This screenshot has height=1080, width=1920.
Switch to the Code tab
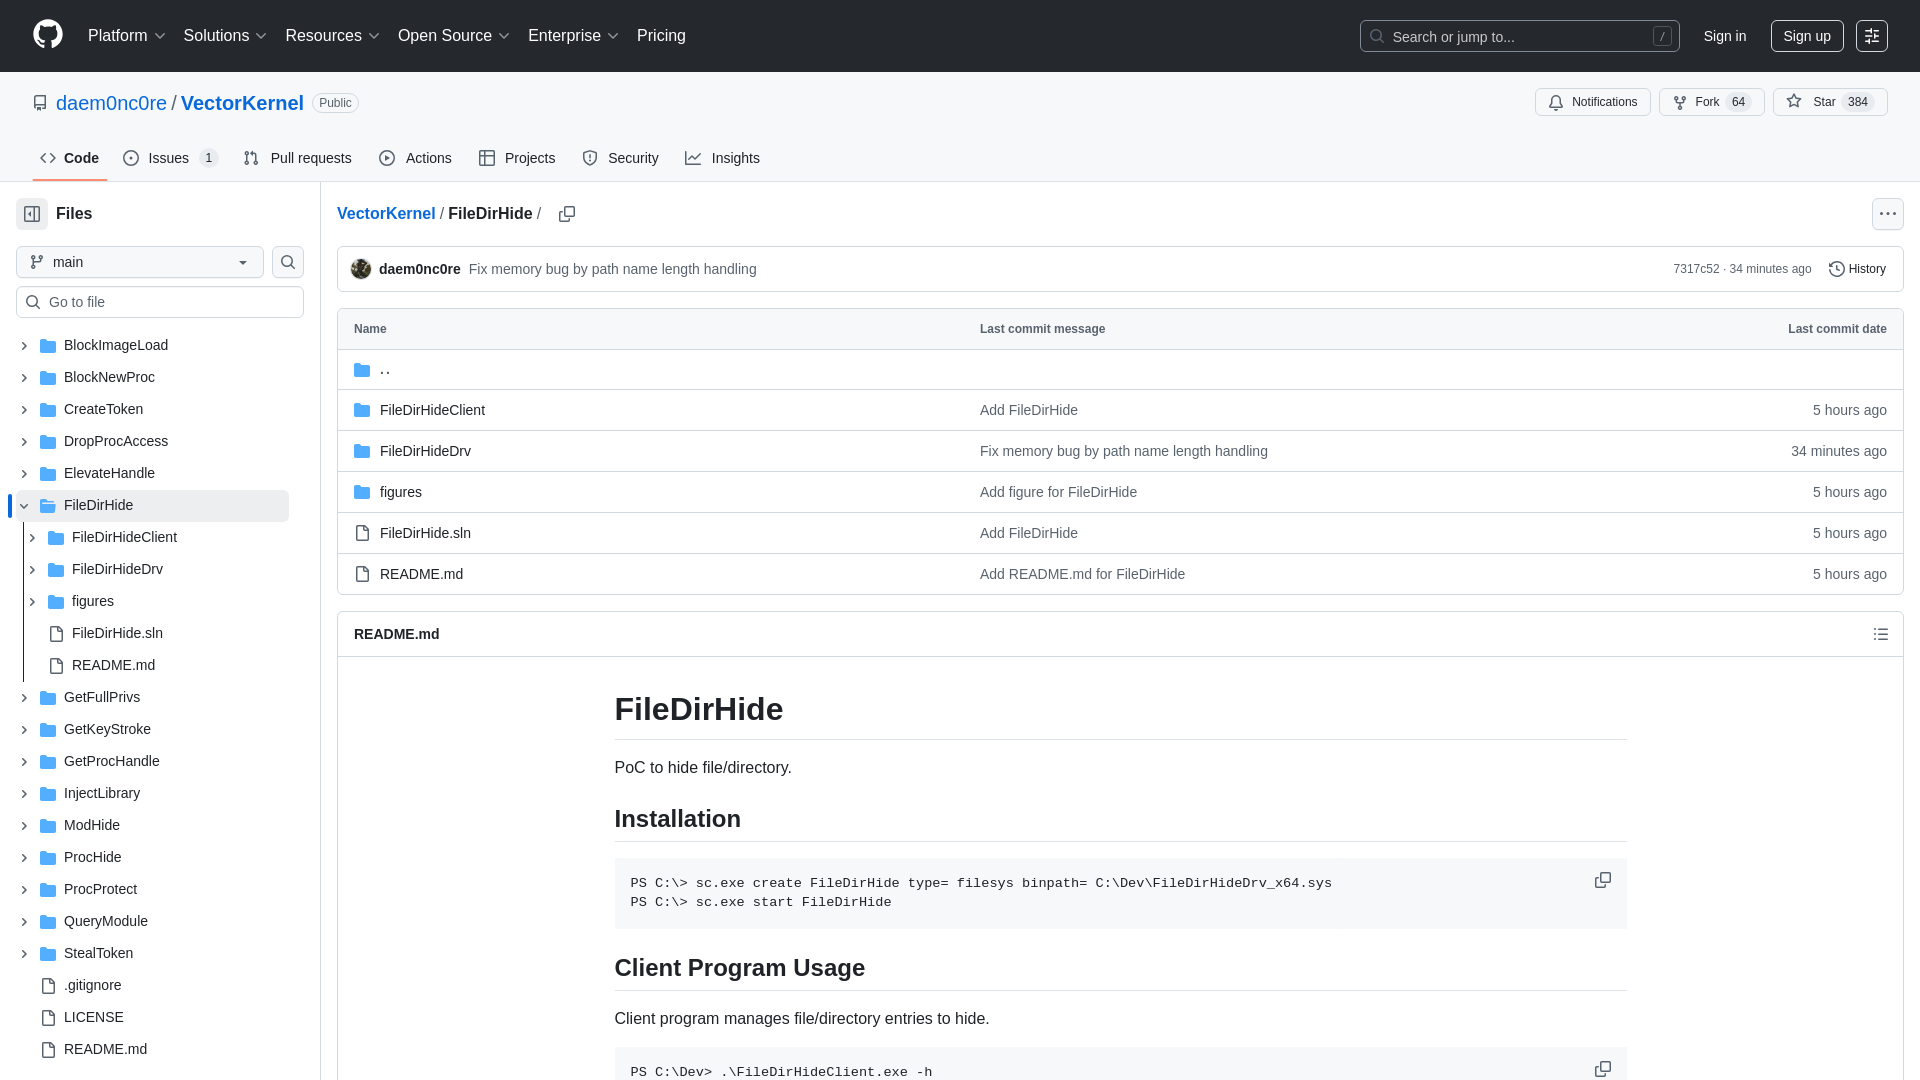coord(69,158)
